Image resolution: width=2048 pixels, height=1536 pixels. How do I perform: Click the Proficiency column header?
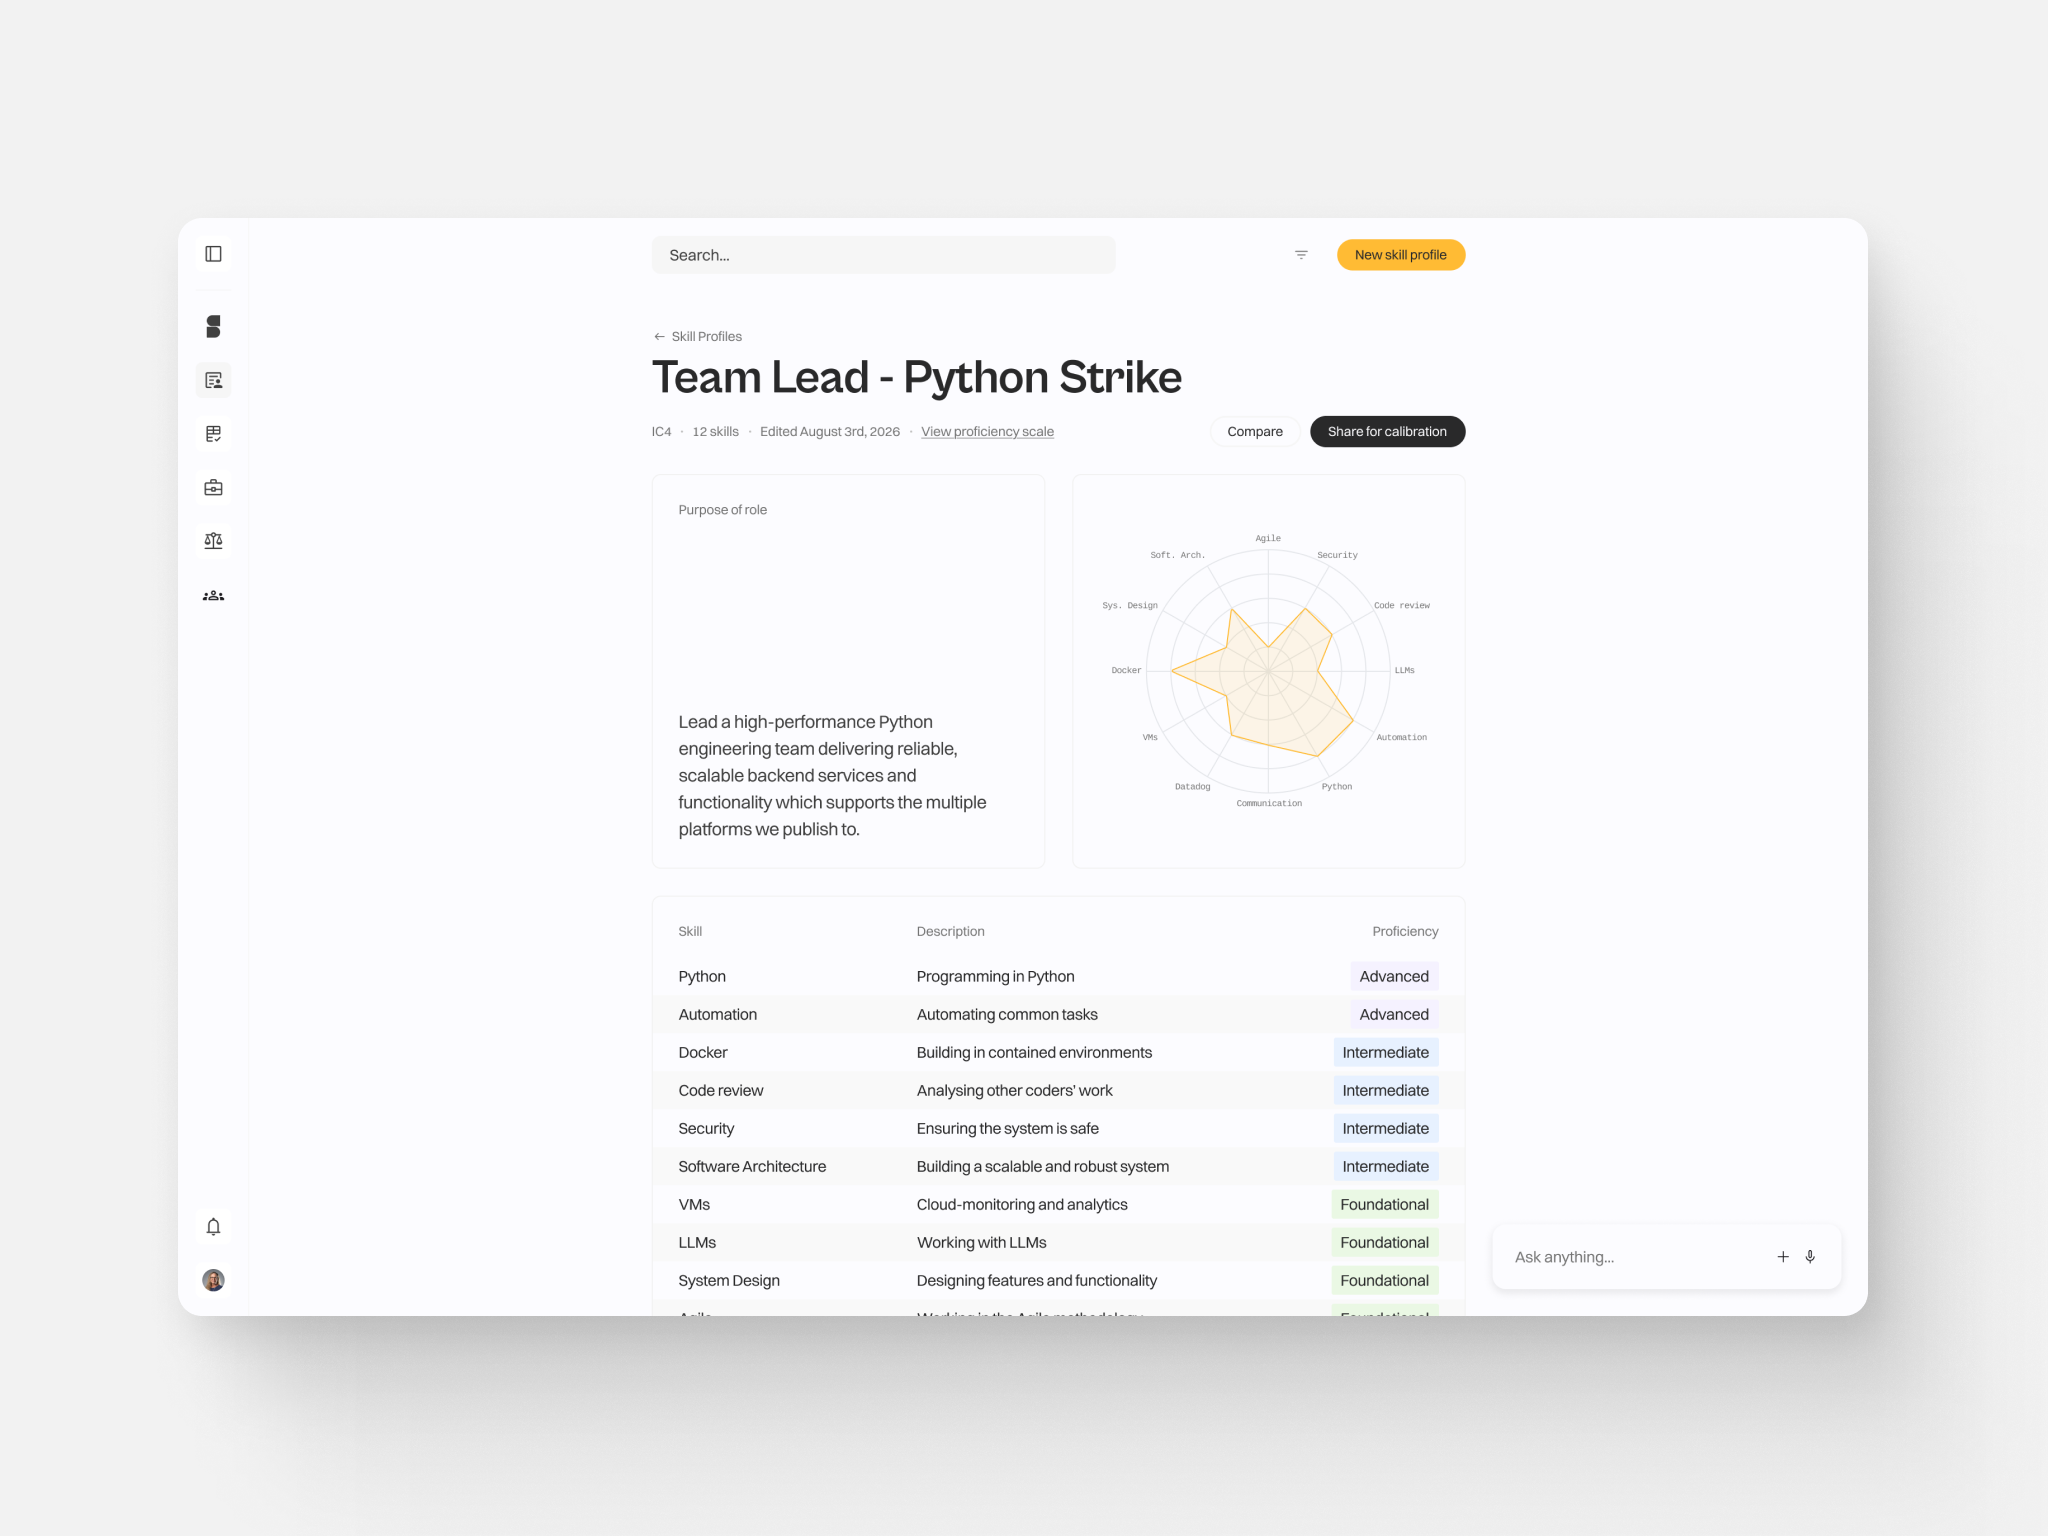point(1405,932)
